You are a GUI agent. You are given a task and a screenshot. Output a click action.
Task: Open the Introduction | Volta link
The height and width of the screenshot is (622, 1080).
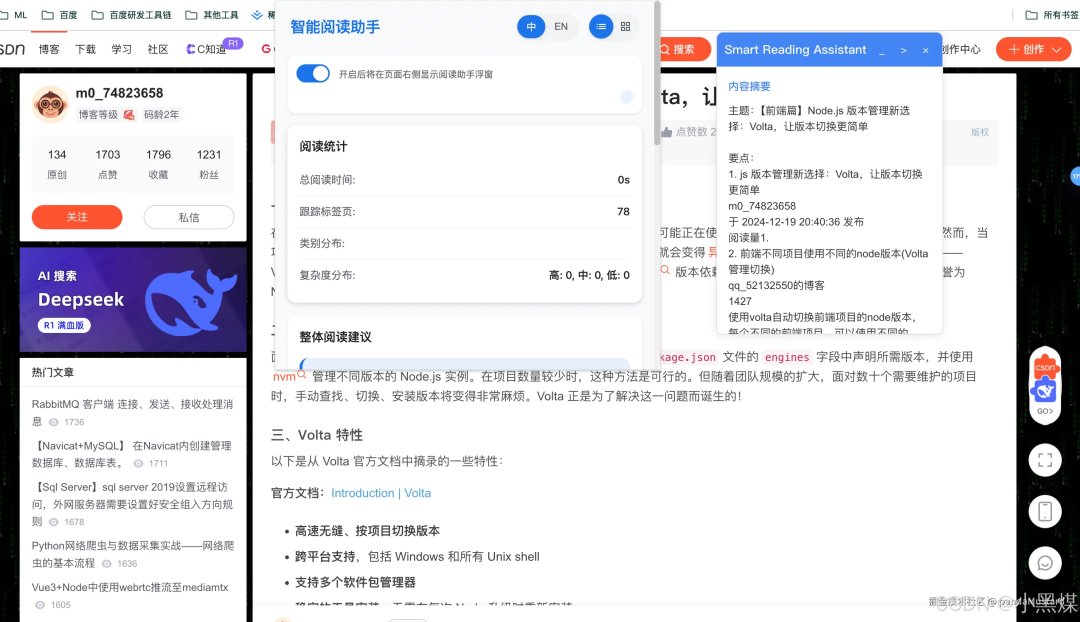pyautogui.click(x=381, y=493)
